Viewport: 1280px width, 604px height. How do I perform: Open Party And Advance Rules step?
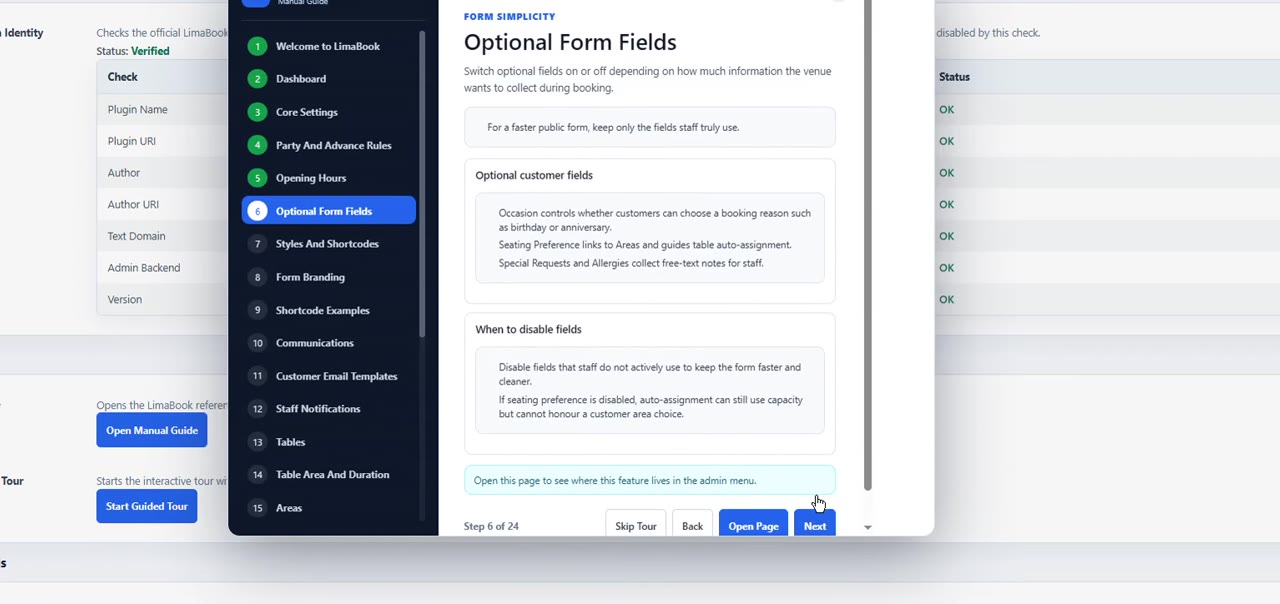328,145
